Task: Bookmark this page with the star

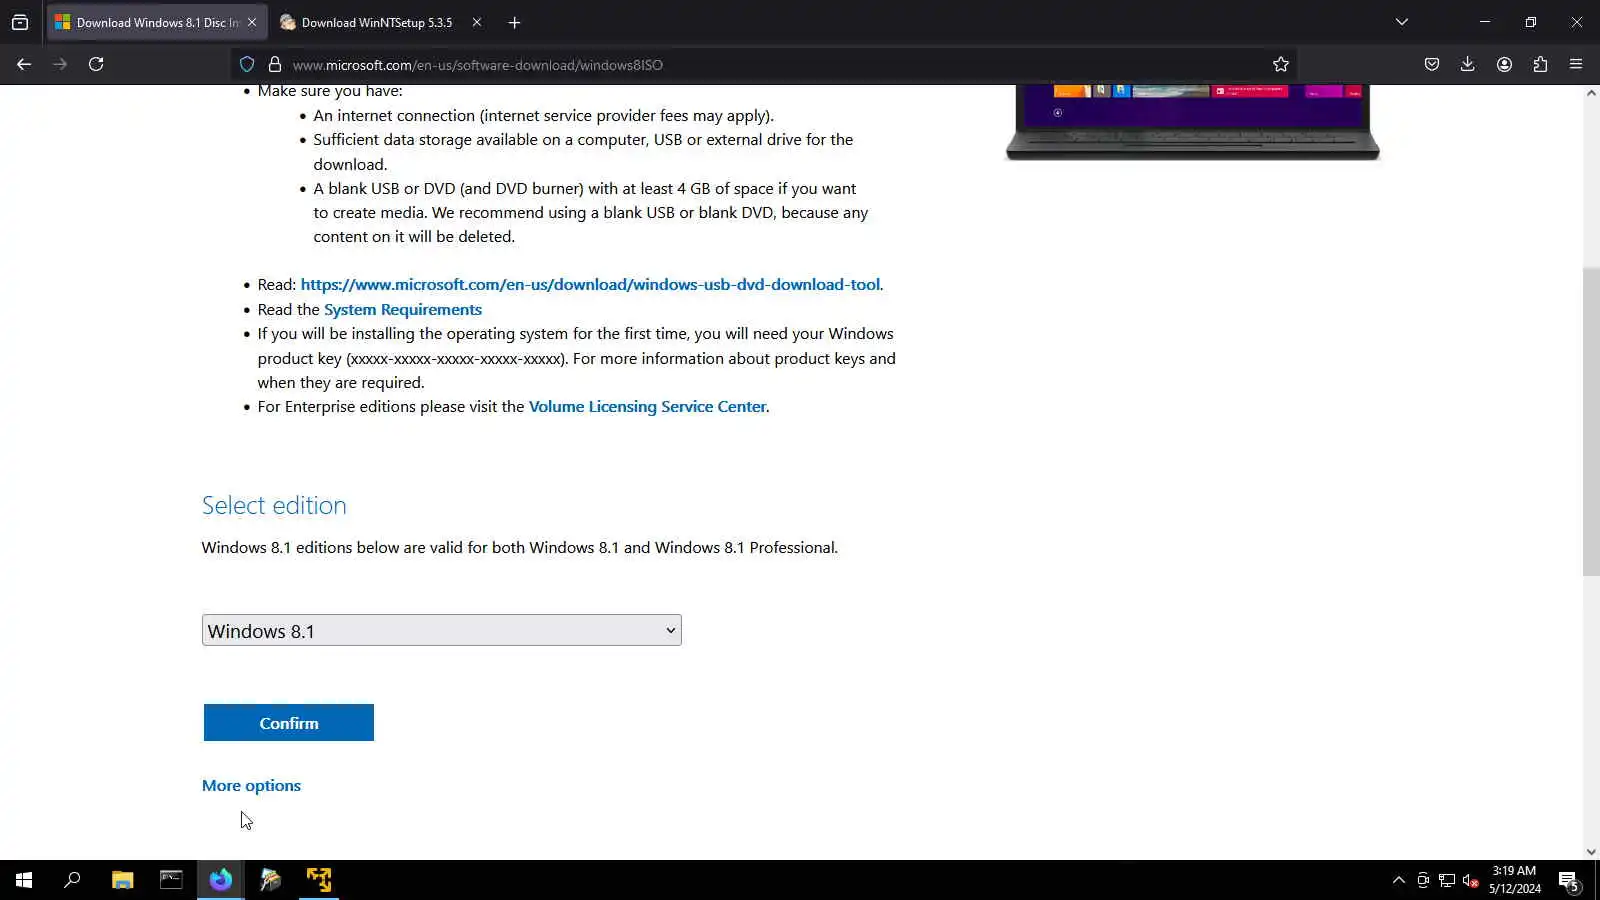Action: pyautogui.click(x=1281, y=64)
